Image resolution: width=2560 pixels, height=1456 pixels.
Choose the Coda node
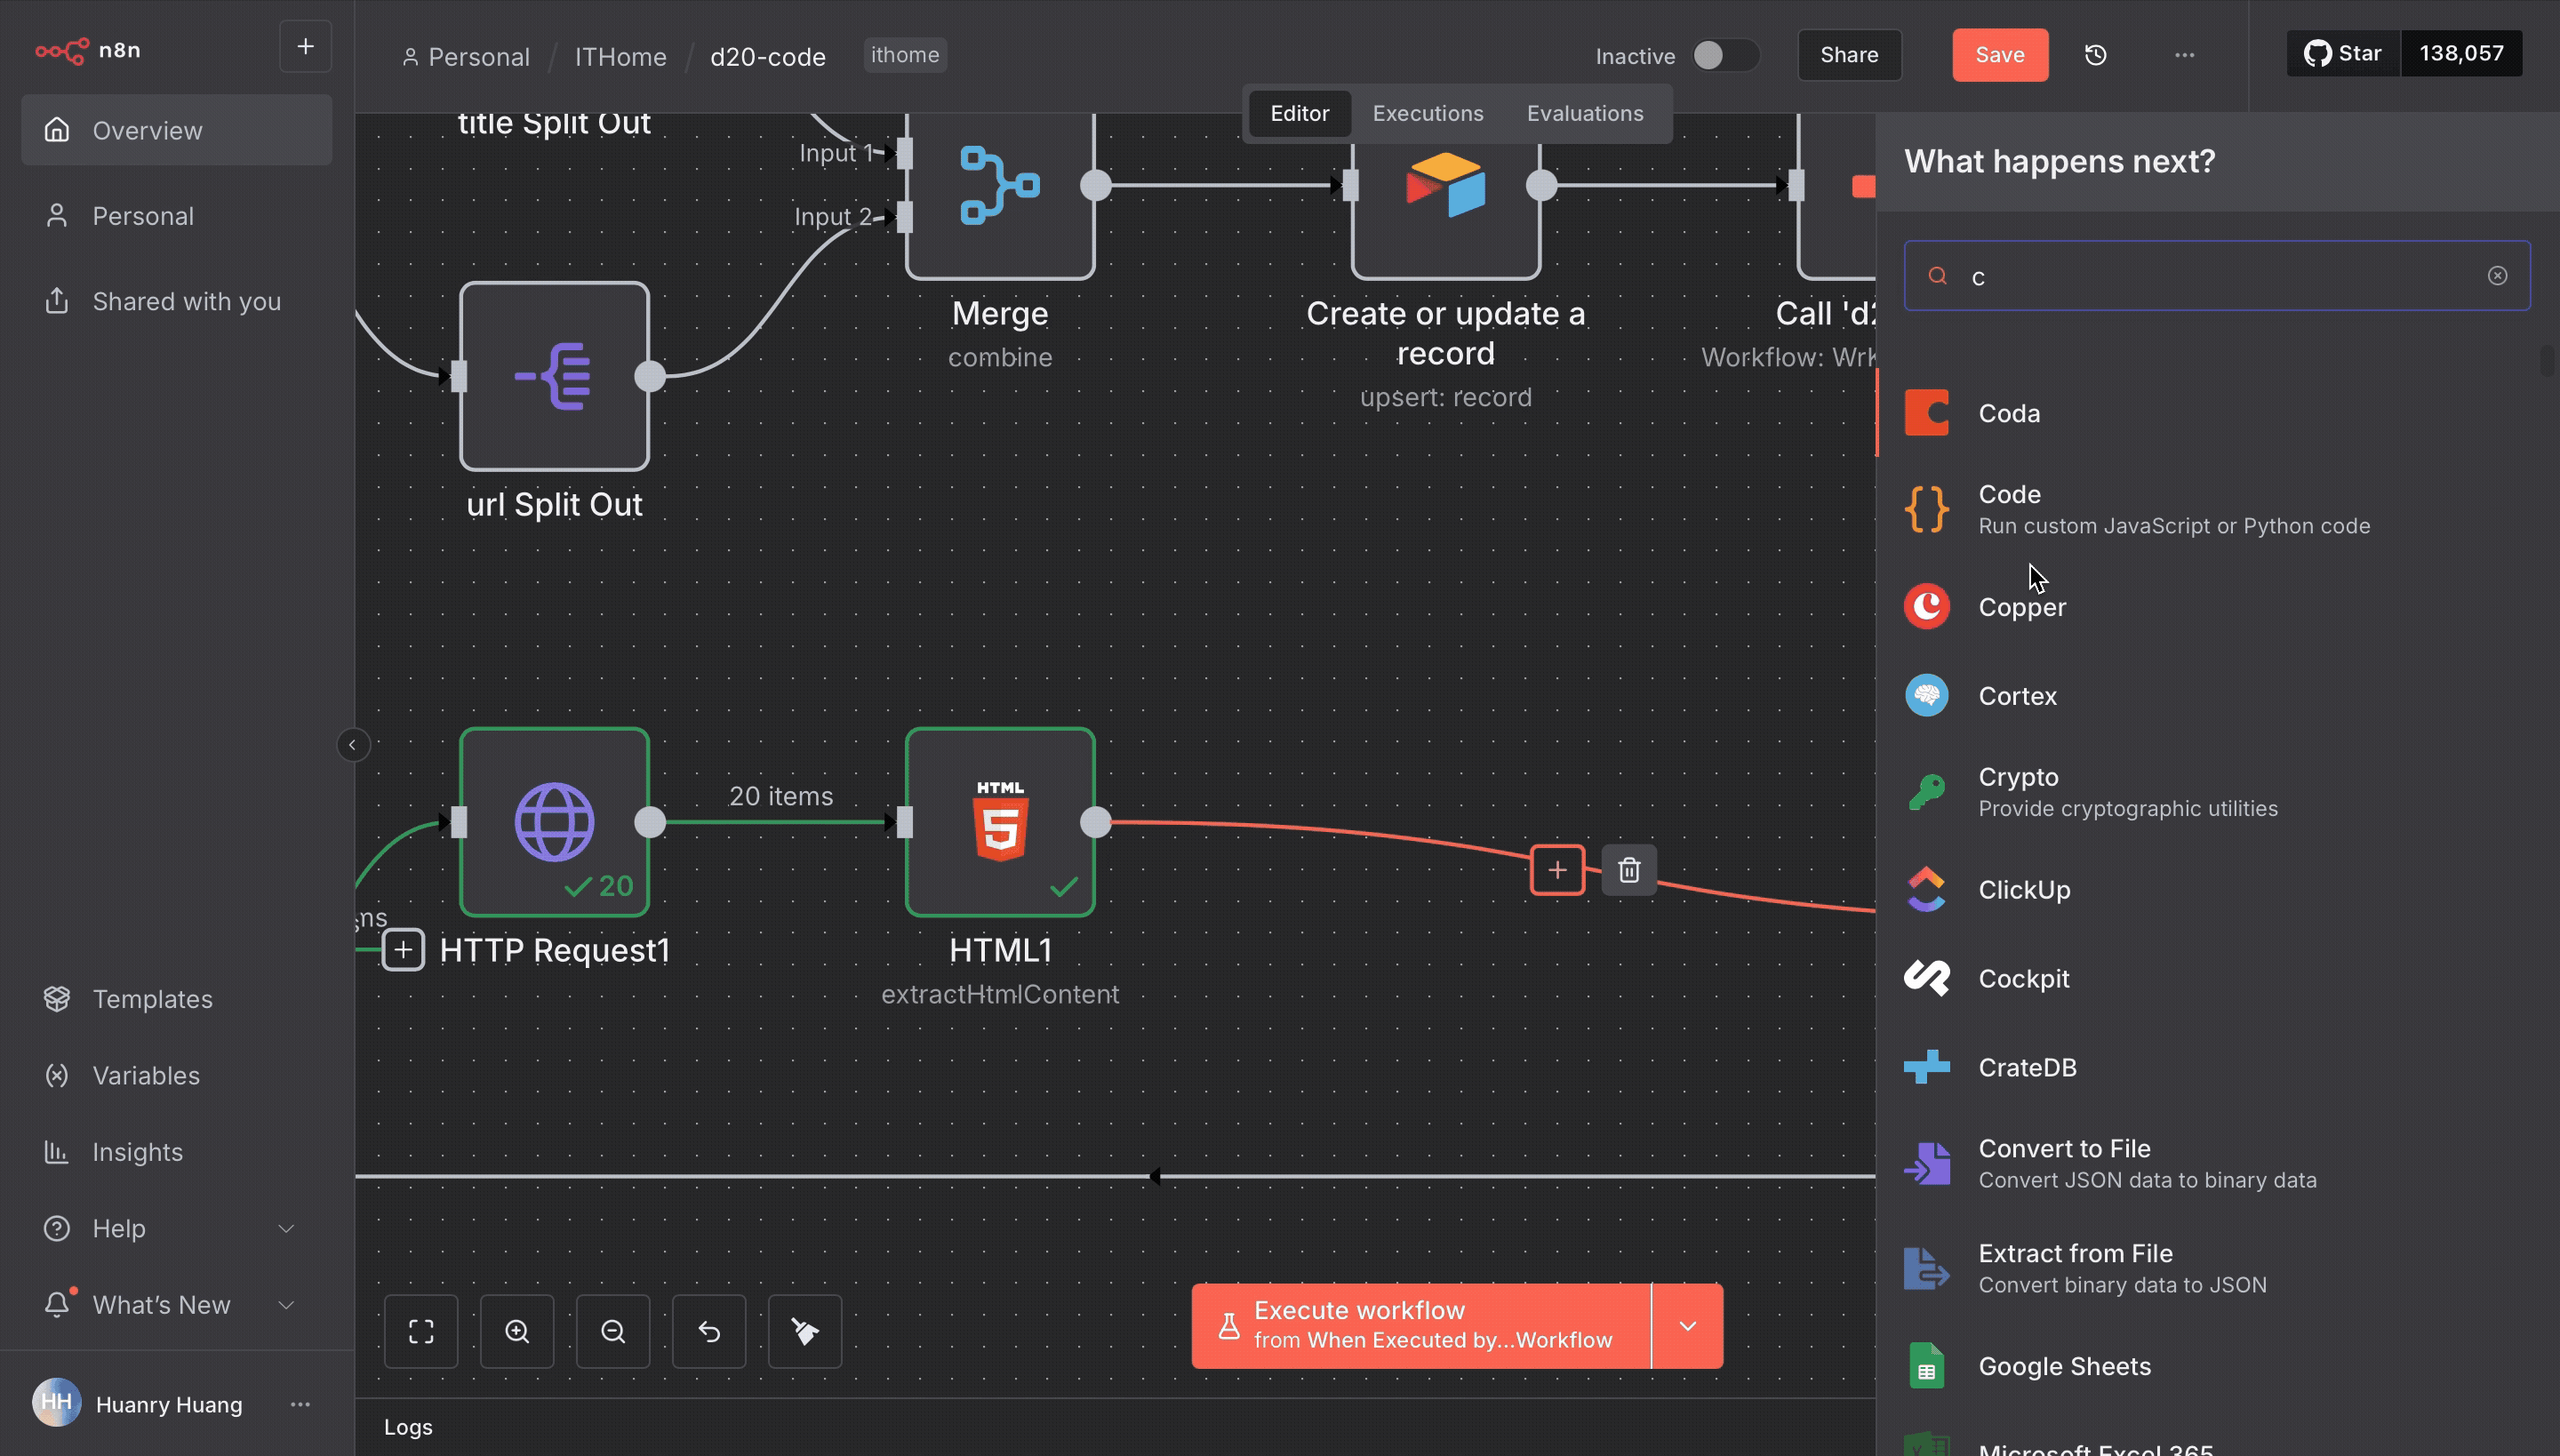(x=2217, y=413)
